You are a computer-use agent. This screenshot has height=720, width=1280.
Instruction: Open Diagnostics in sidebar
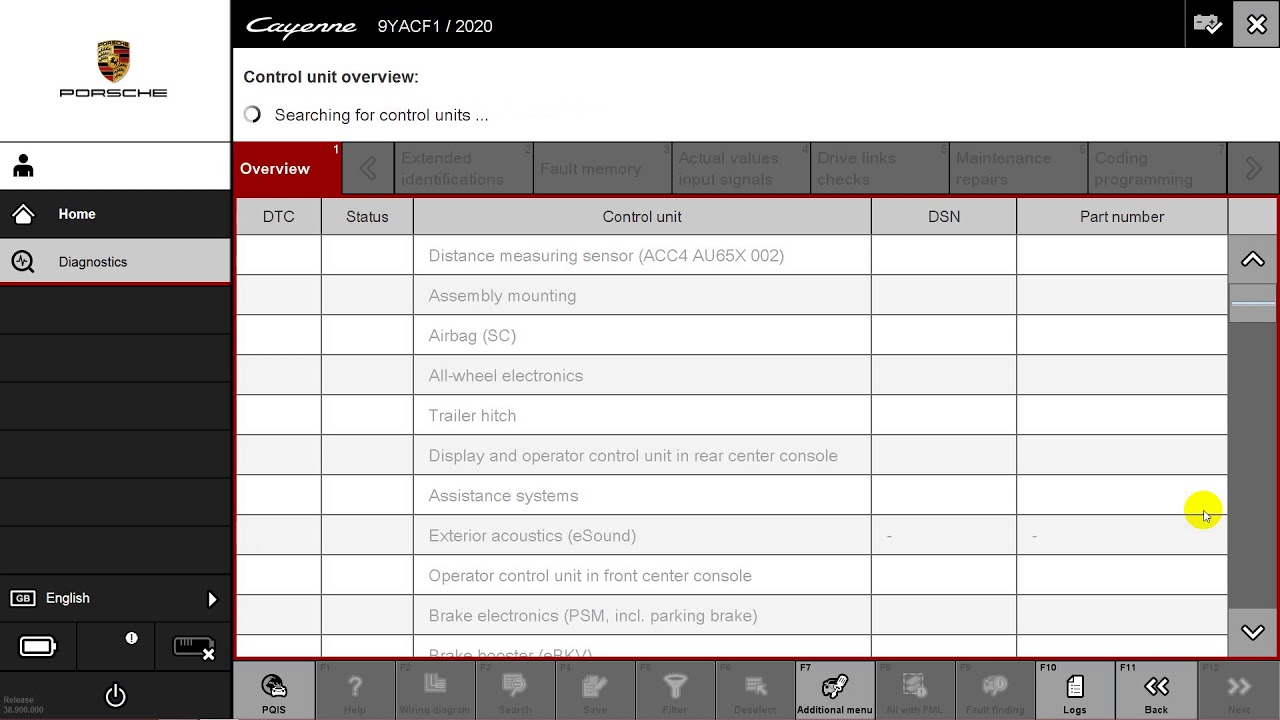115,262
